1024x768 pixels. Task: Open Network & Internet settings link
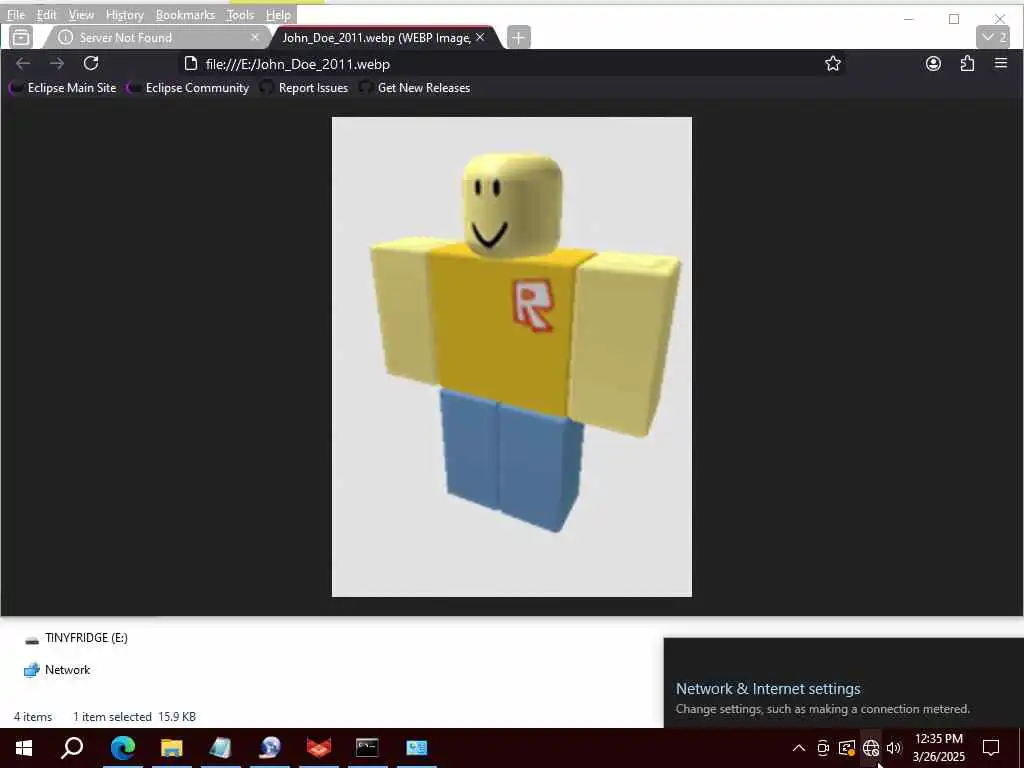(x=768, y=689)
